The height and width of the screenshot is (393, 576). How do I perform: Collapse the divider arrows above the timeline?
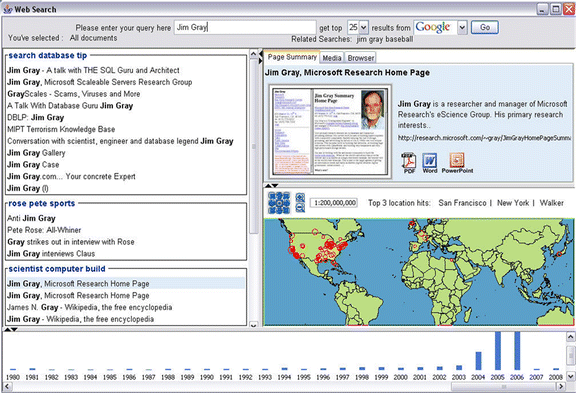coord(10,329)
